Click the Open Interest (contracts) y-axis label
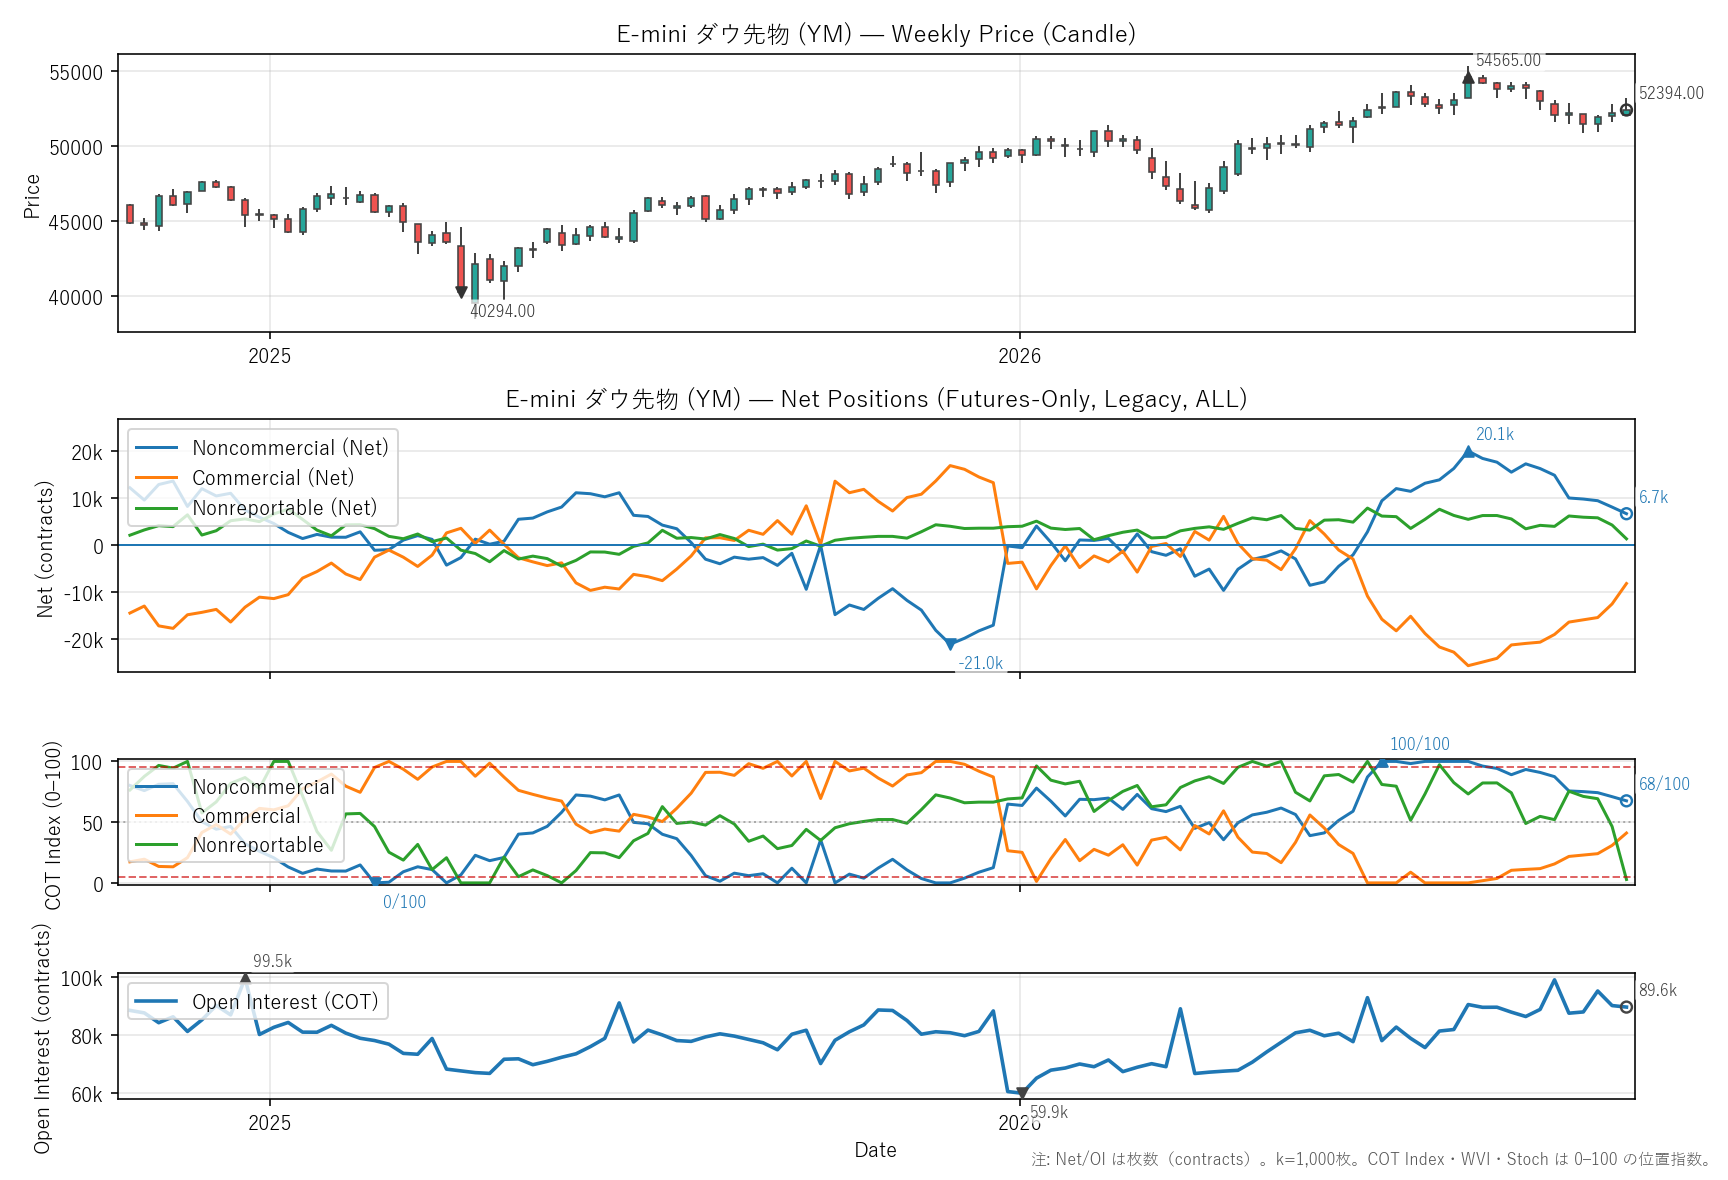The image size is (1728, 1180). point(41,1038)
